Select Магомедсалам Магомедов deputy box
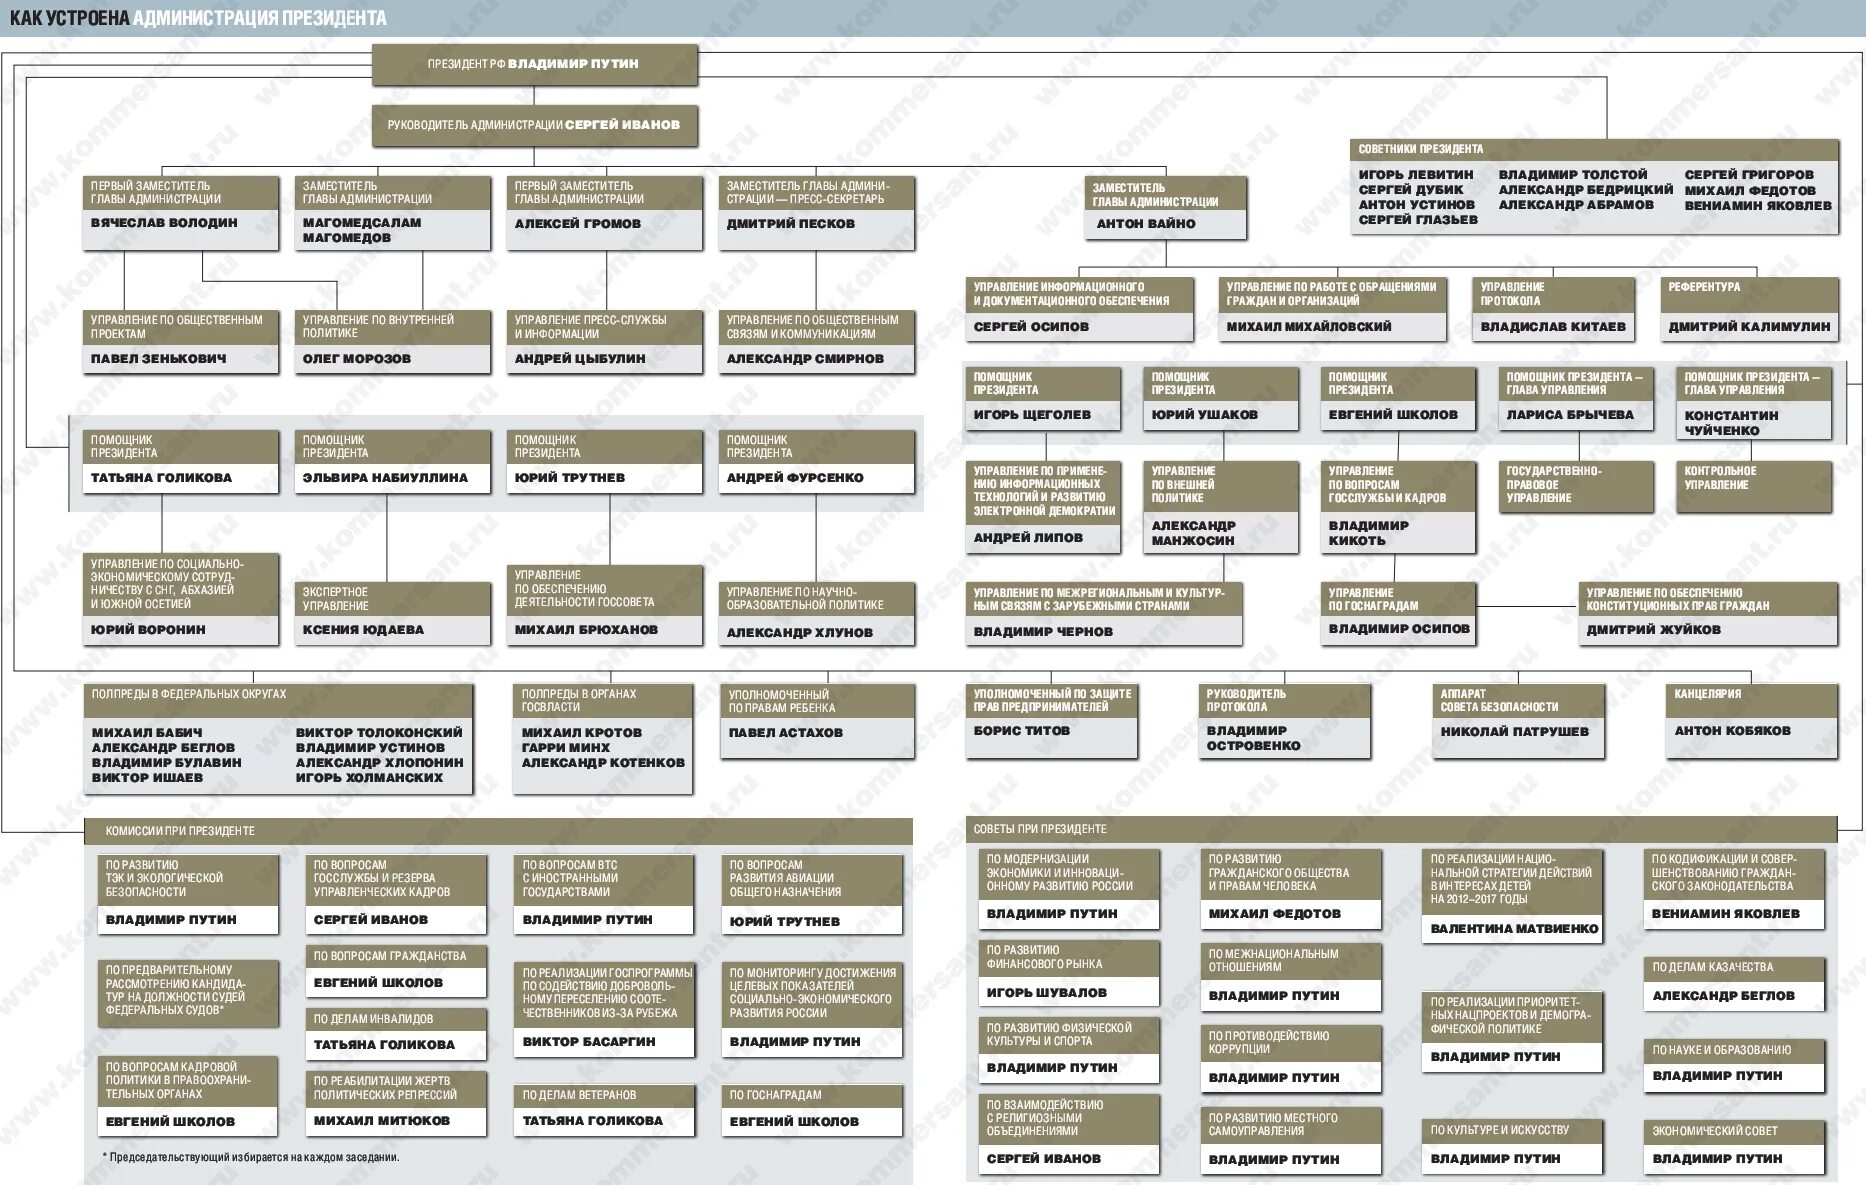Viewport: 1866px width, 1185px height. pyautogui.click(x=393, y=213)
